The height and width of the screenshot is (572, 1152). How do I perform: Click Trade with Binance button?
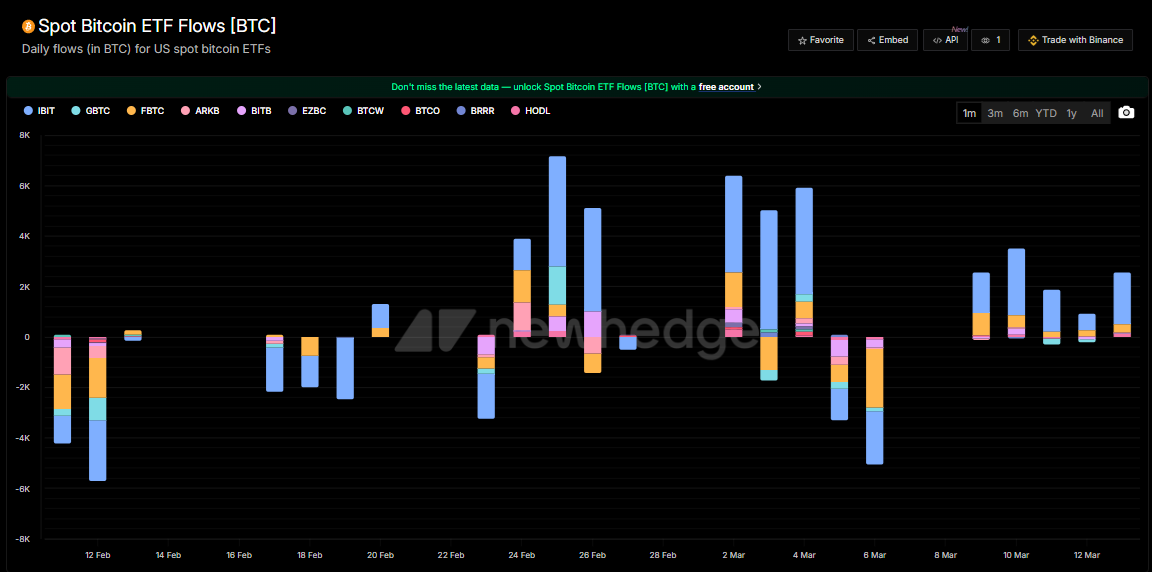click(1075, 40)
